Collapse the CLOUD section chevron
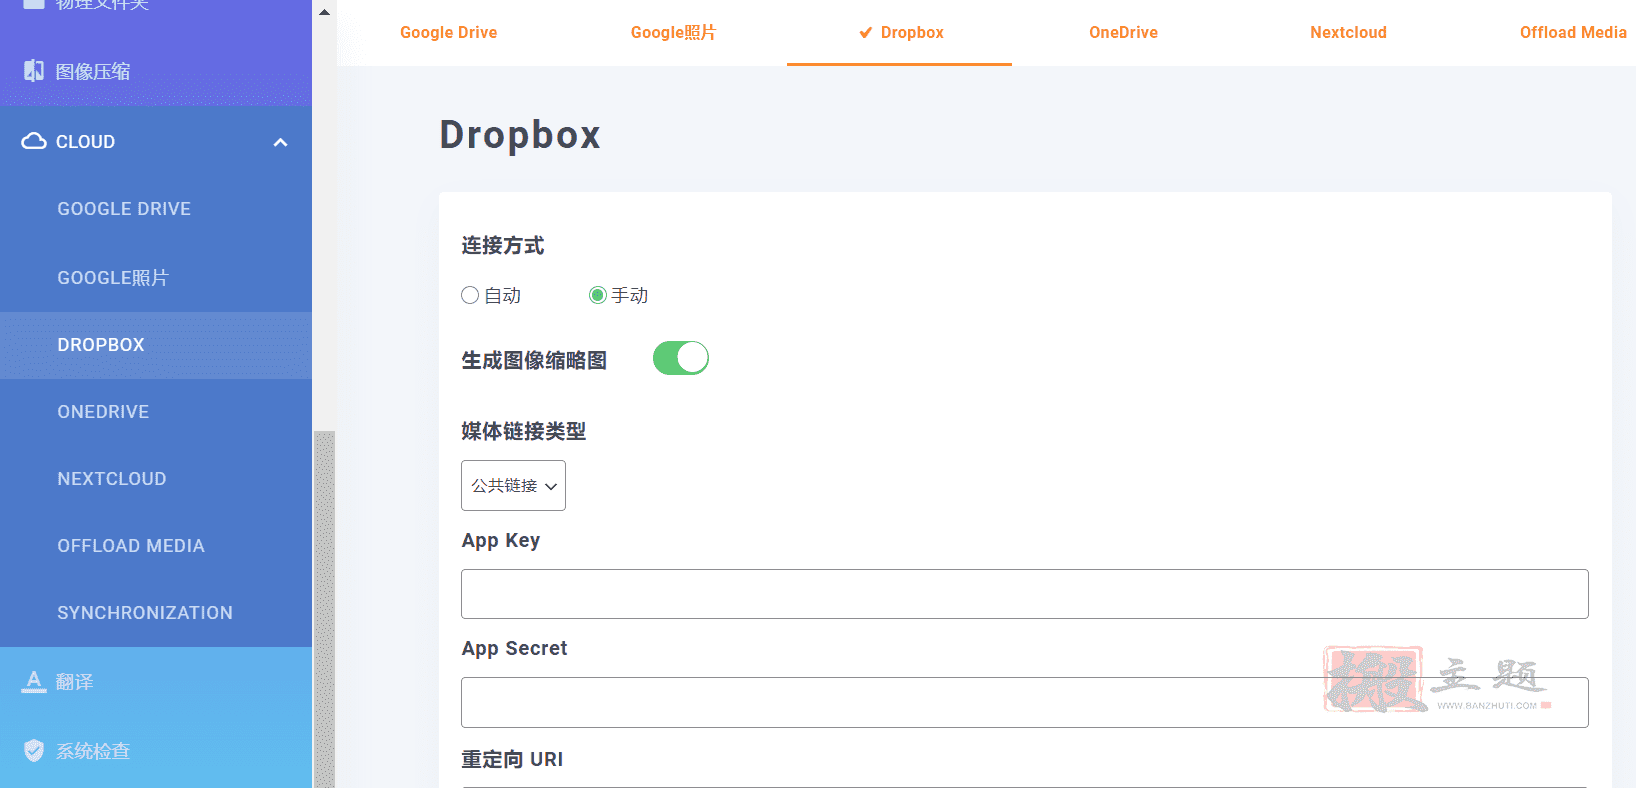The height and width of the screenshot is (788, 1636). (x=280, y=142)
